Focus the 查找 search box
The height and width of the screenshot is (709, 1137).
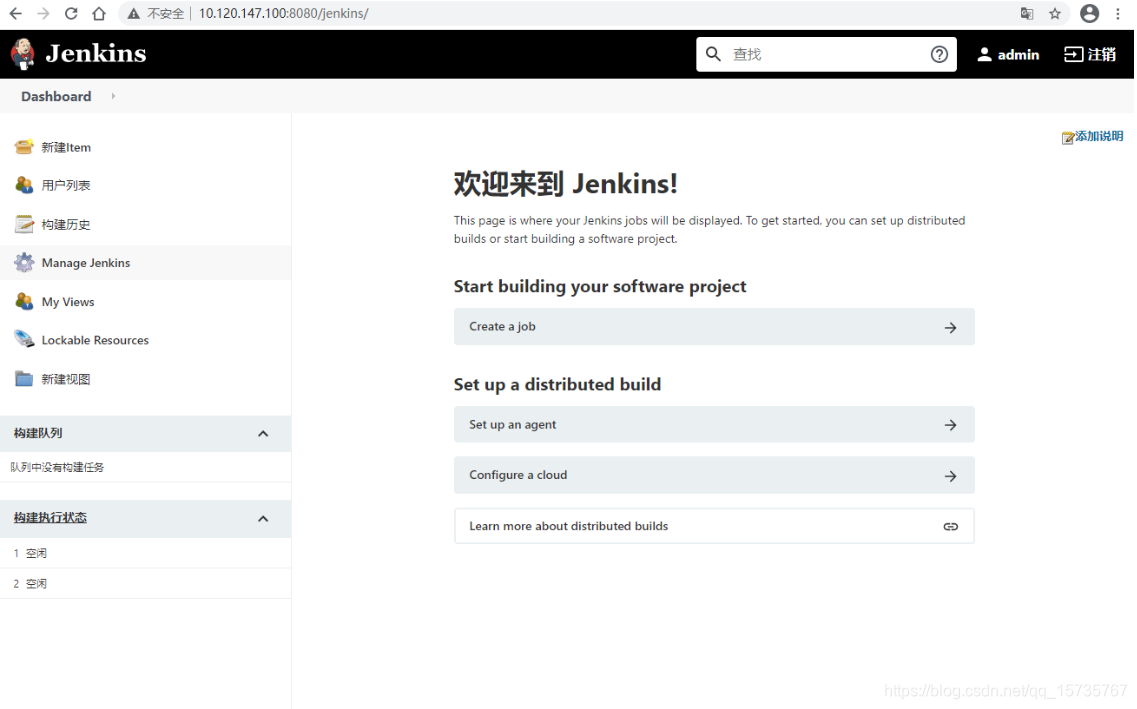tap(827, 54)
